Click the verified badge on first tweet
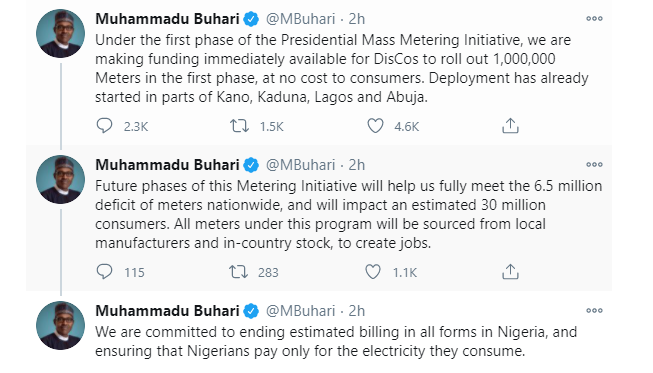Screen dimensions: 653x373 (251, 19)
